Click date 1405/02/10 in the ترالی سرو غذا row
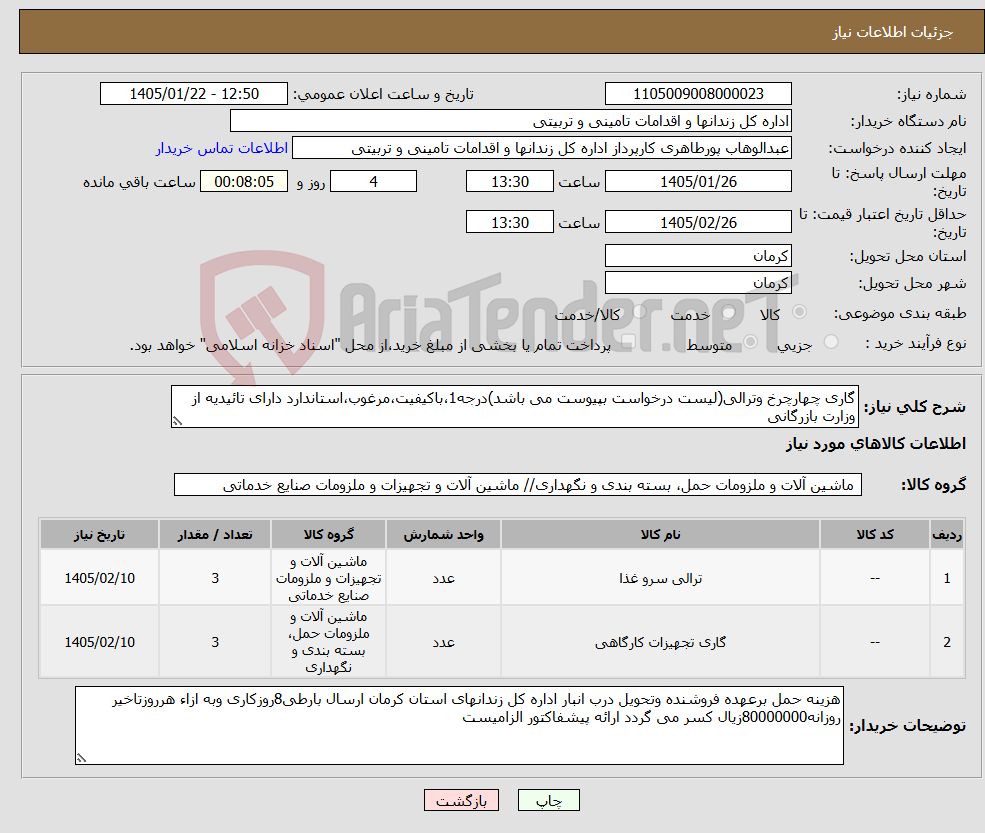985x833 pixels. [99, 579]
